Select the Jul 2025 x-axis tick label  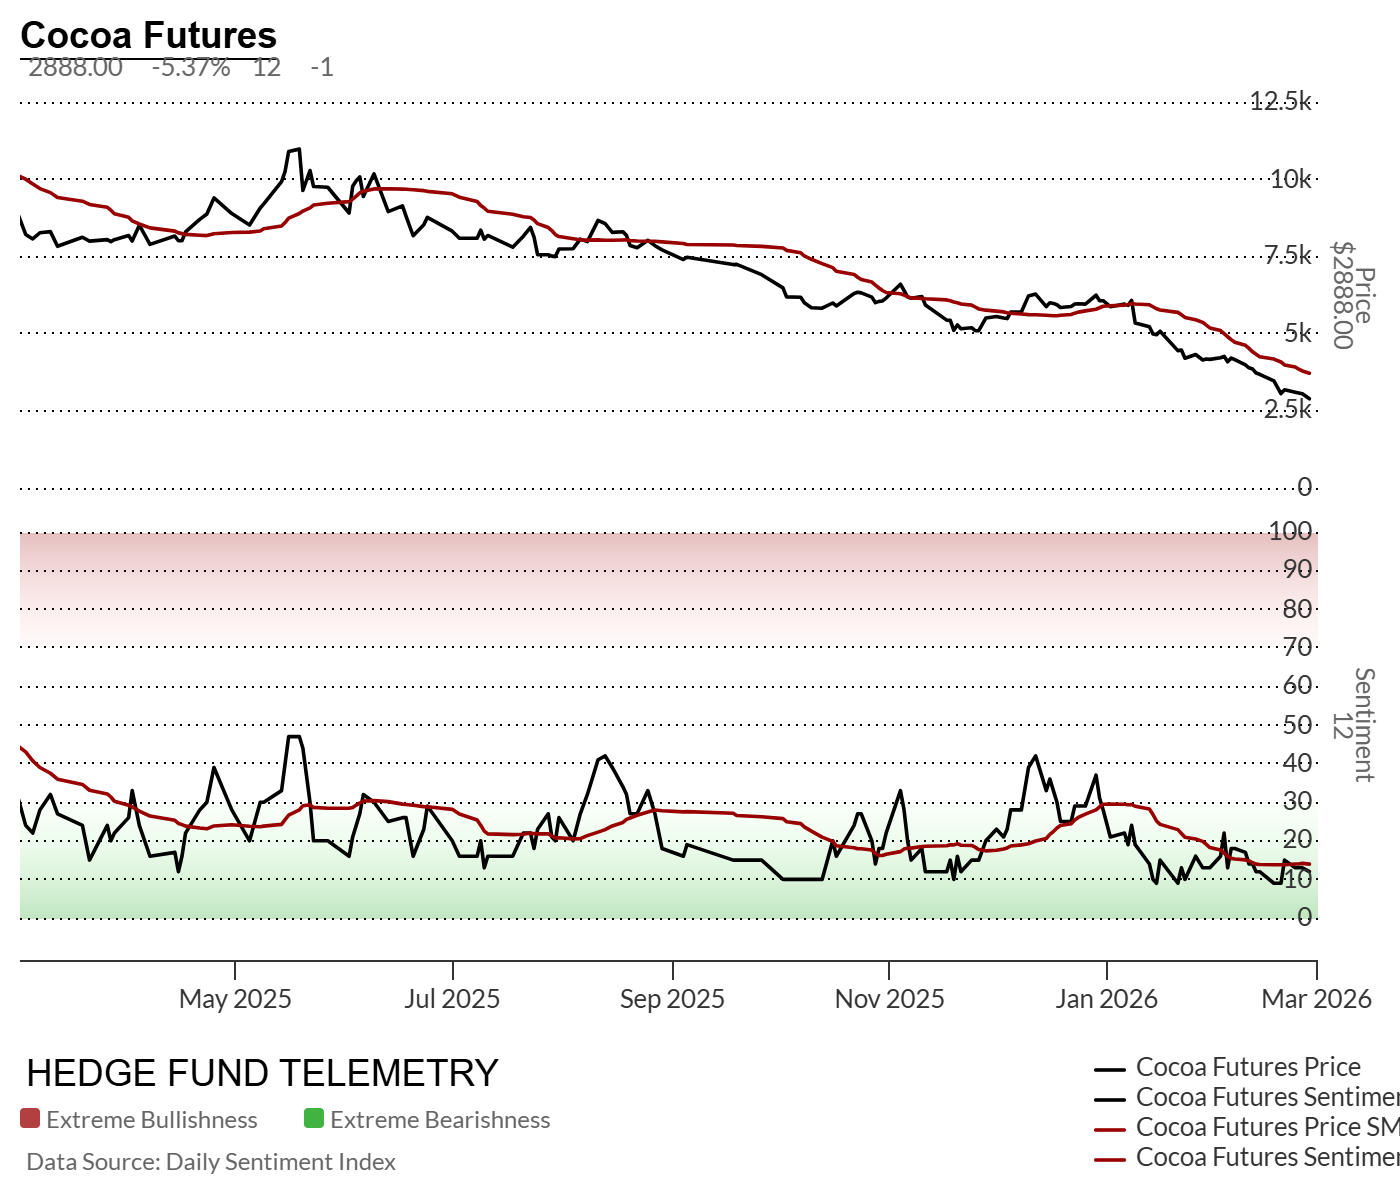coord(452,999)
